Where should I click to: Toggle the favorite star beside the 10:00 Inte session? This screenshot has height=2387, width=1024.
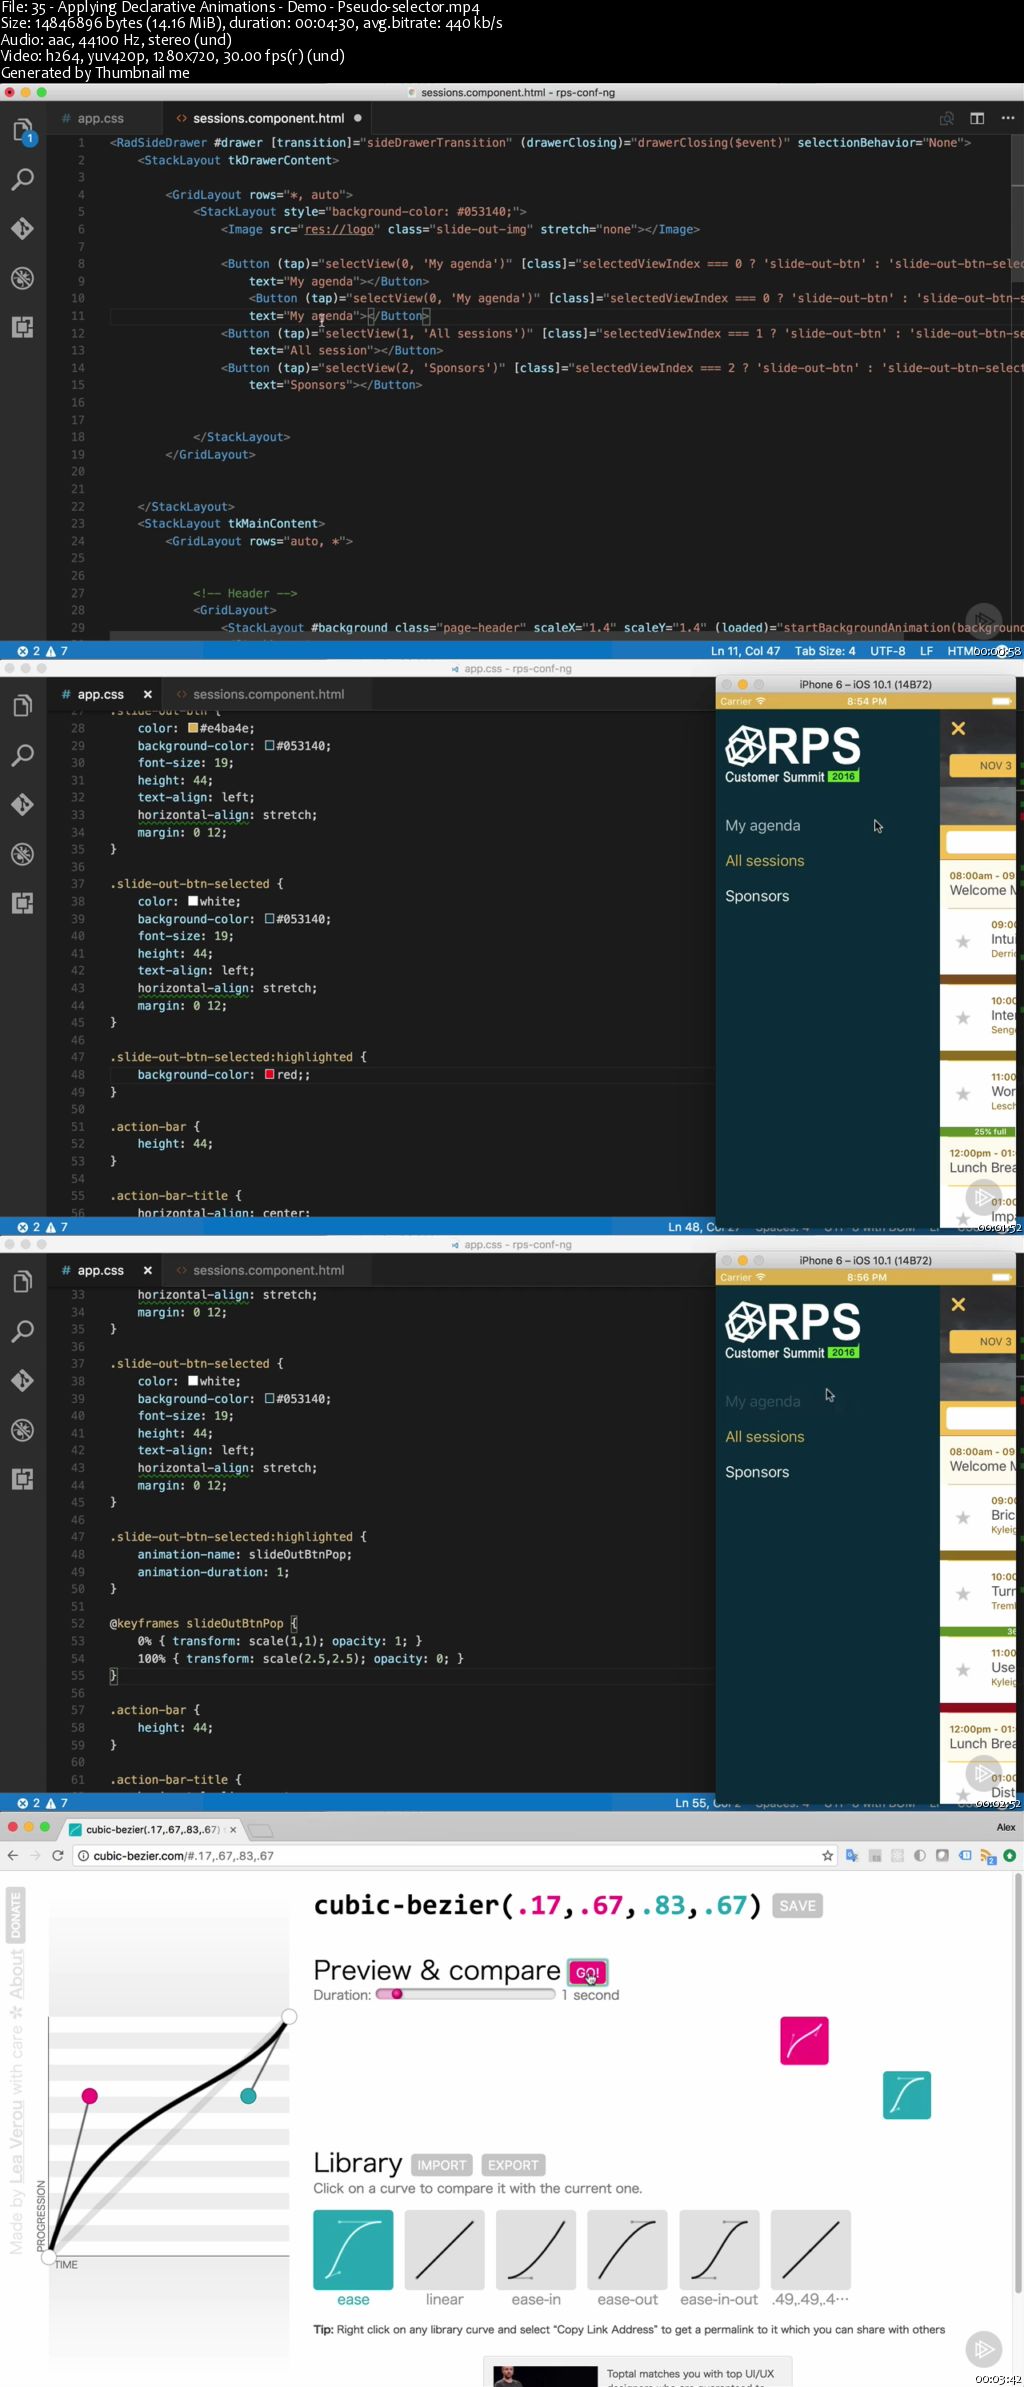[x=963, y=1017]
